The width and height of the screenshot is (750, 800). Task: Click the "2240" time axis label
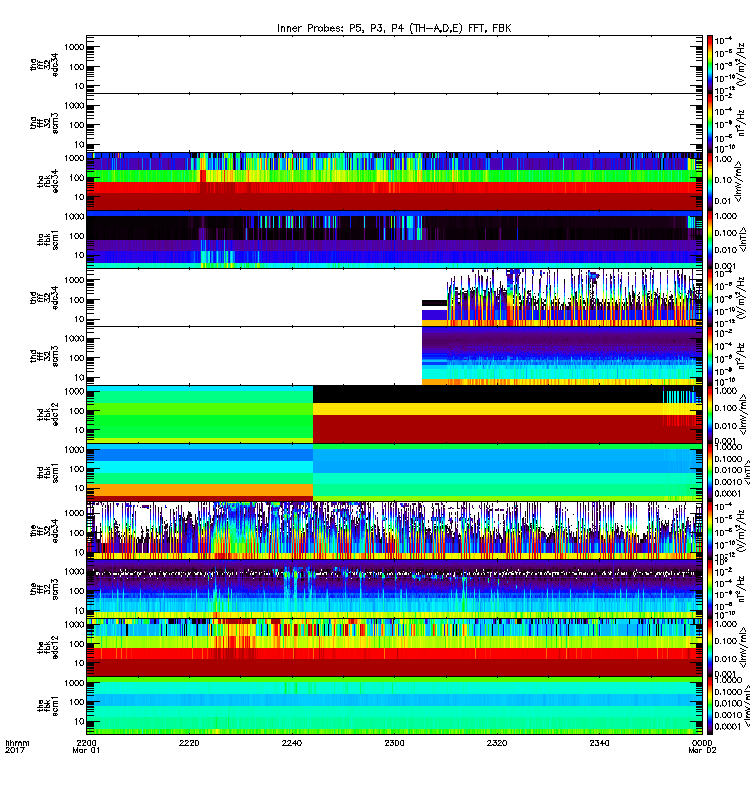(291, 743)
